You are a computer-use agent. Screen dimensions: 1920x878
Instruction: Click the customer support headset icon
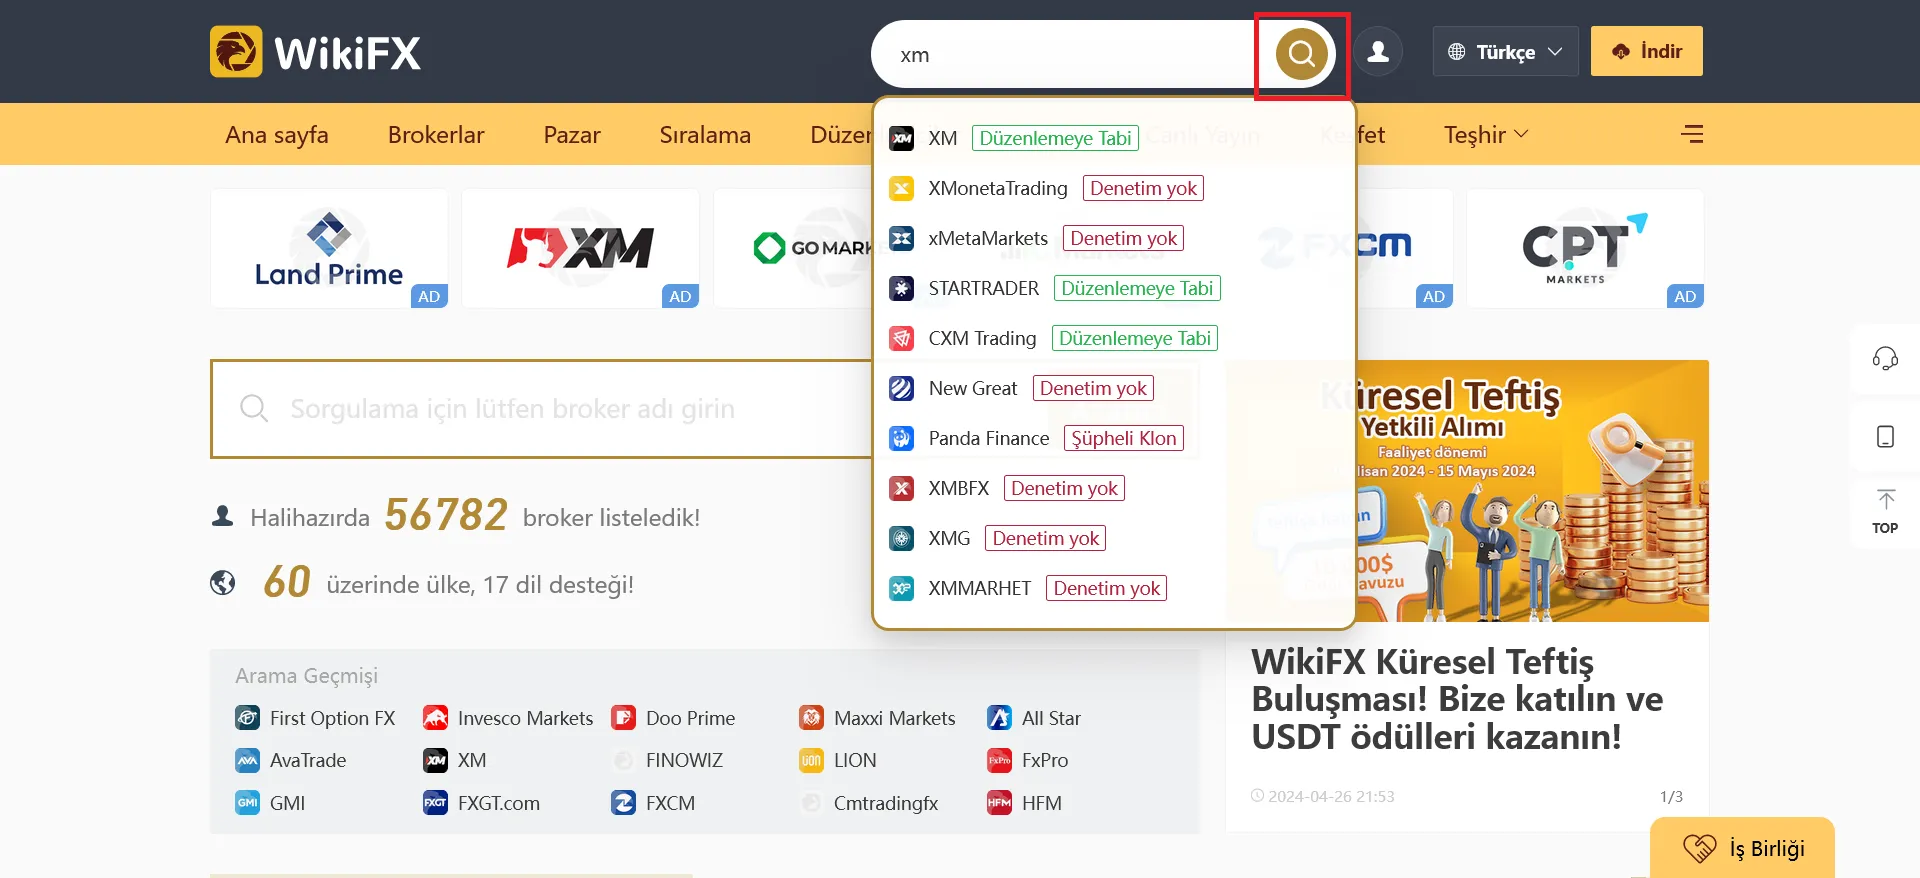1885,358
